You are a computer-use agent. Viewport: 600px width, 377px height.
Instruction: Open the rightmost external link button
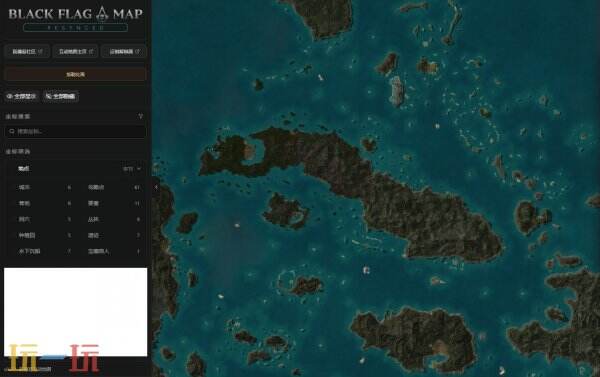(124, 51)
